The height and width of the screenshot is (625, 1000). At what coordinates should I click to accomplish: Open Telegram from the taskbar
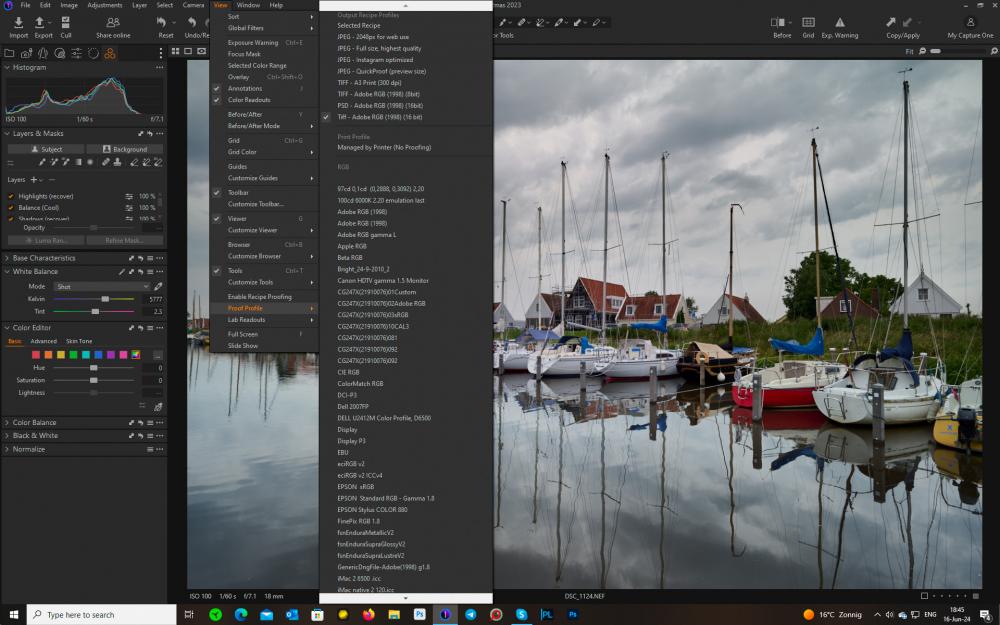[x=471, y=615]
